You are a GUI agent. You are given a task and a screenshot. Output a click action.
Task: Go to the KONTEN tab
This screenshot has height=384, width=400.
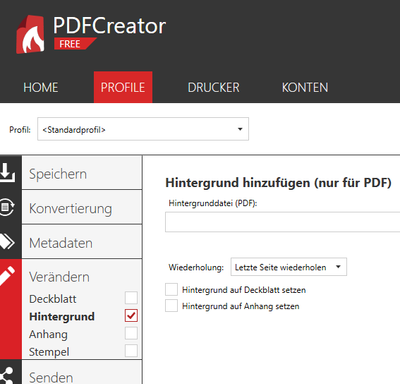(305, 87)
